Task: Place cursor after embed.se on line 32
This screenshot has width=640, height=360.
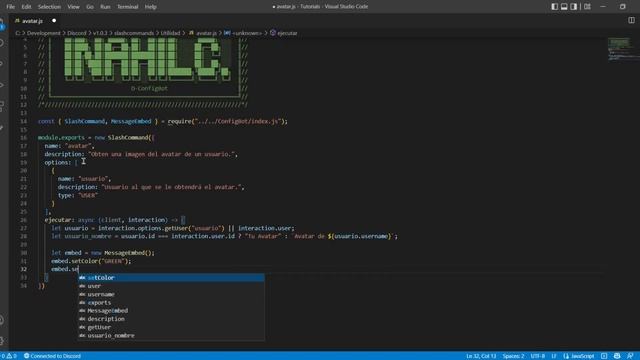Action: point(78,269)
